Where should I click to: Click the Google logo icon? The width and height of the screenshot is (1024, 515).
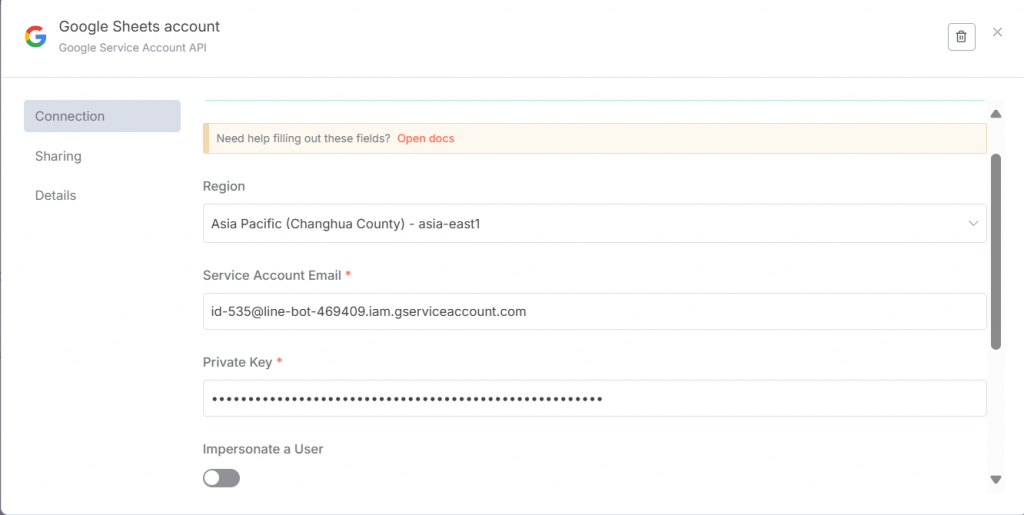(x=35, y=37)
